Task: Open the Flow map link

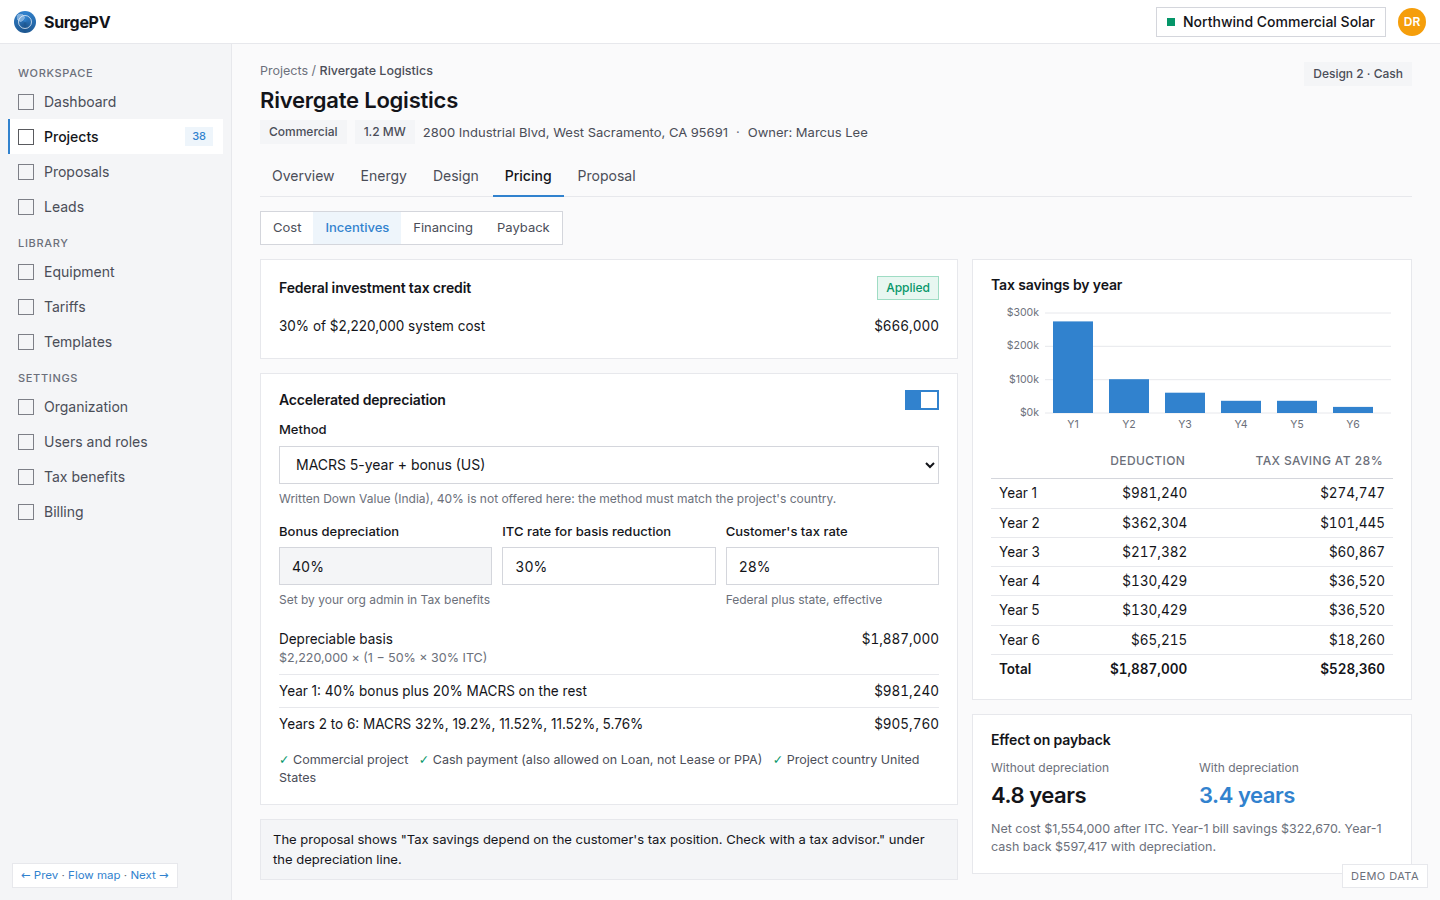Action: click(x=94, y=875)
